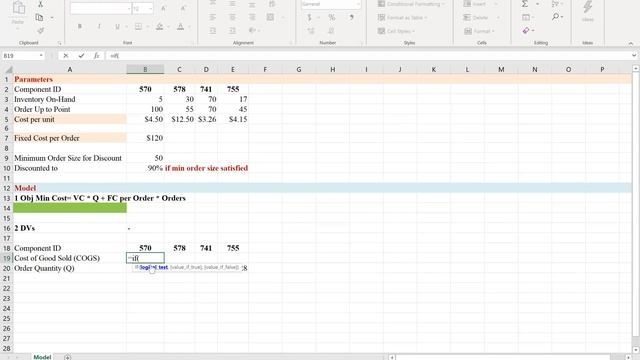
Task: Click the Format Painter brush icon
Action: point(40,31)
